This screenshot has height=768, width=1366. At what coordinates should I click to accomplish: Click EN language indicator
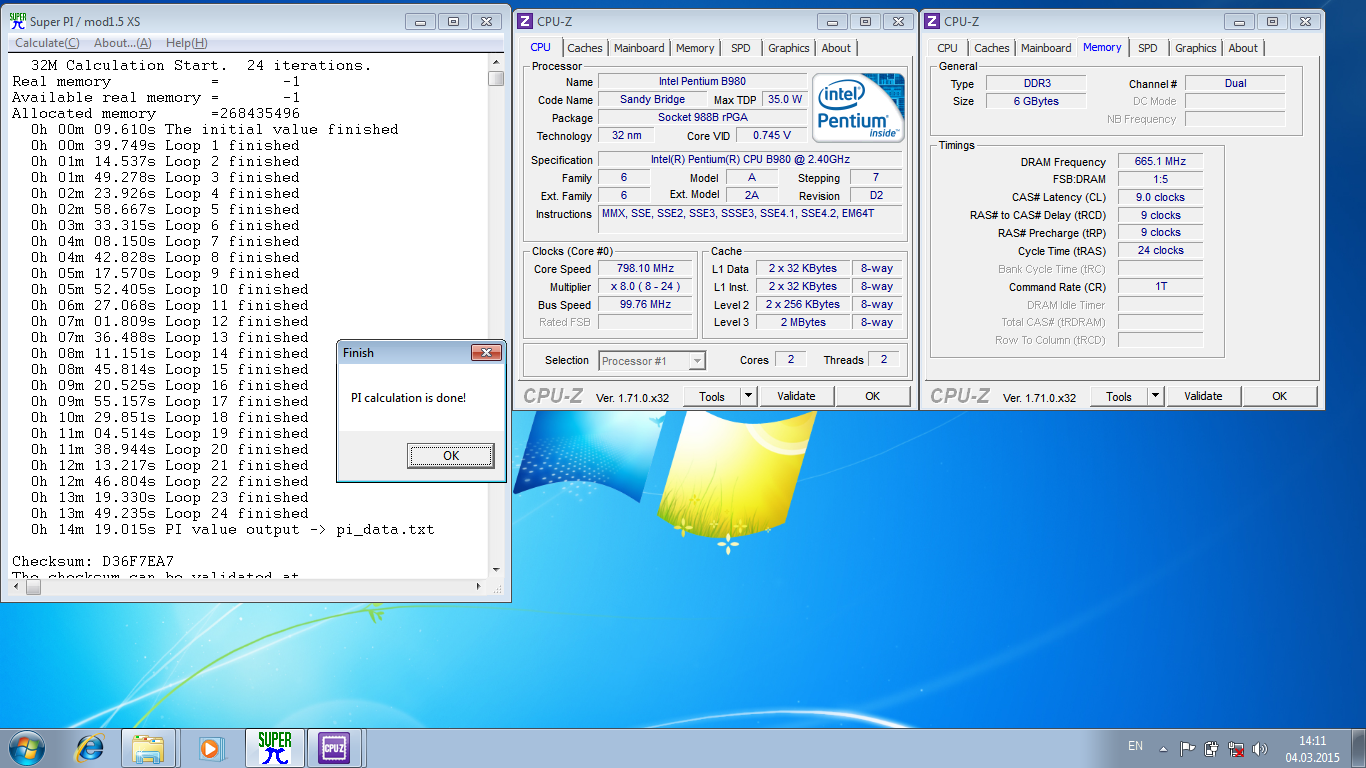point(1135,746)
